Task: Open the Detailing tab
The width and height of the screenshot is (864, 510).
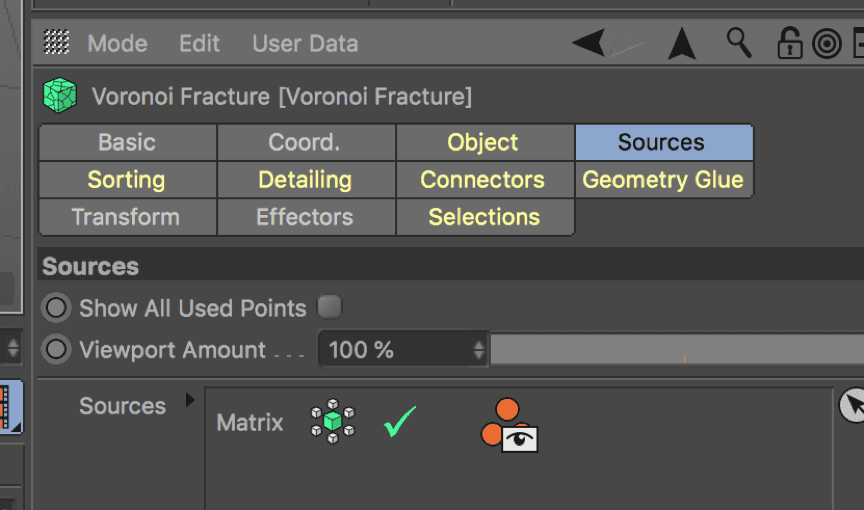Action: [305, 180]
